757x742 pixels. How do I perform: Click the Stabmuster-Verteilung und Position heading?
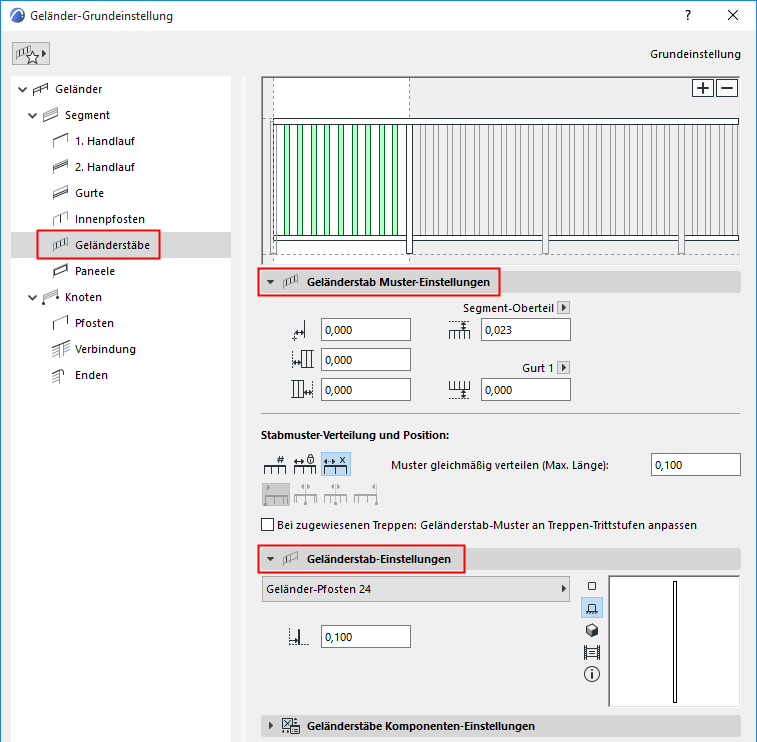(x=355, y=435)
